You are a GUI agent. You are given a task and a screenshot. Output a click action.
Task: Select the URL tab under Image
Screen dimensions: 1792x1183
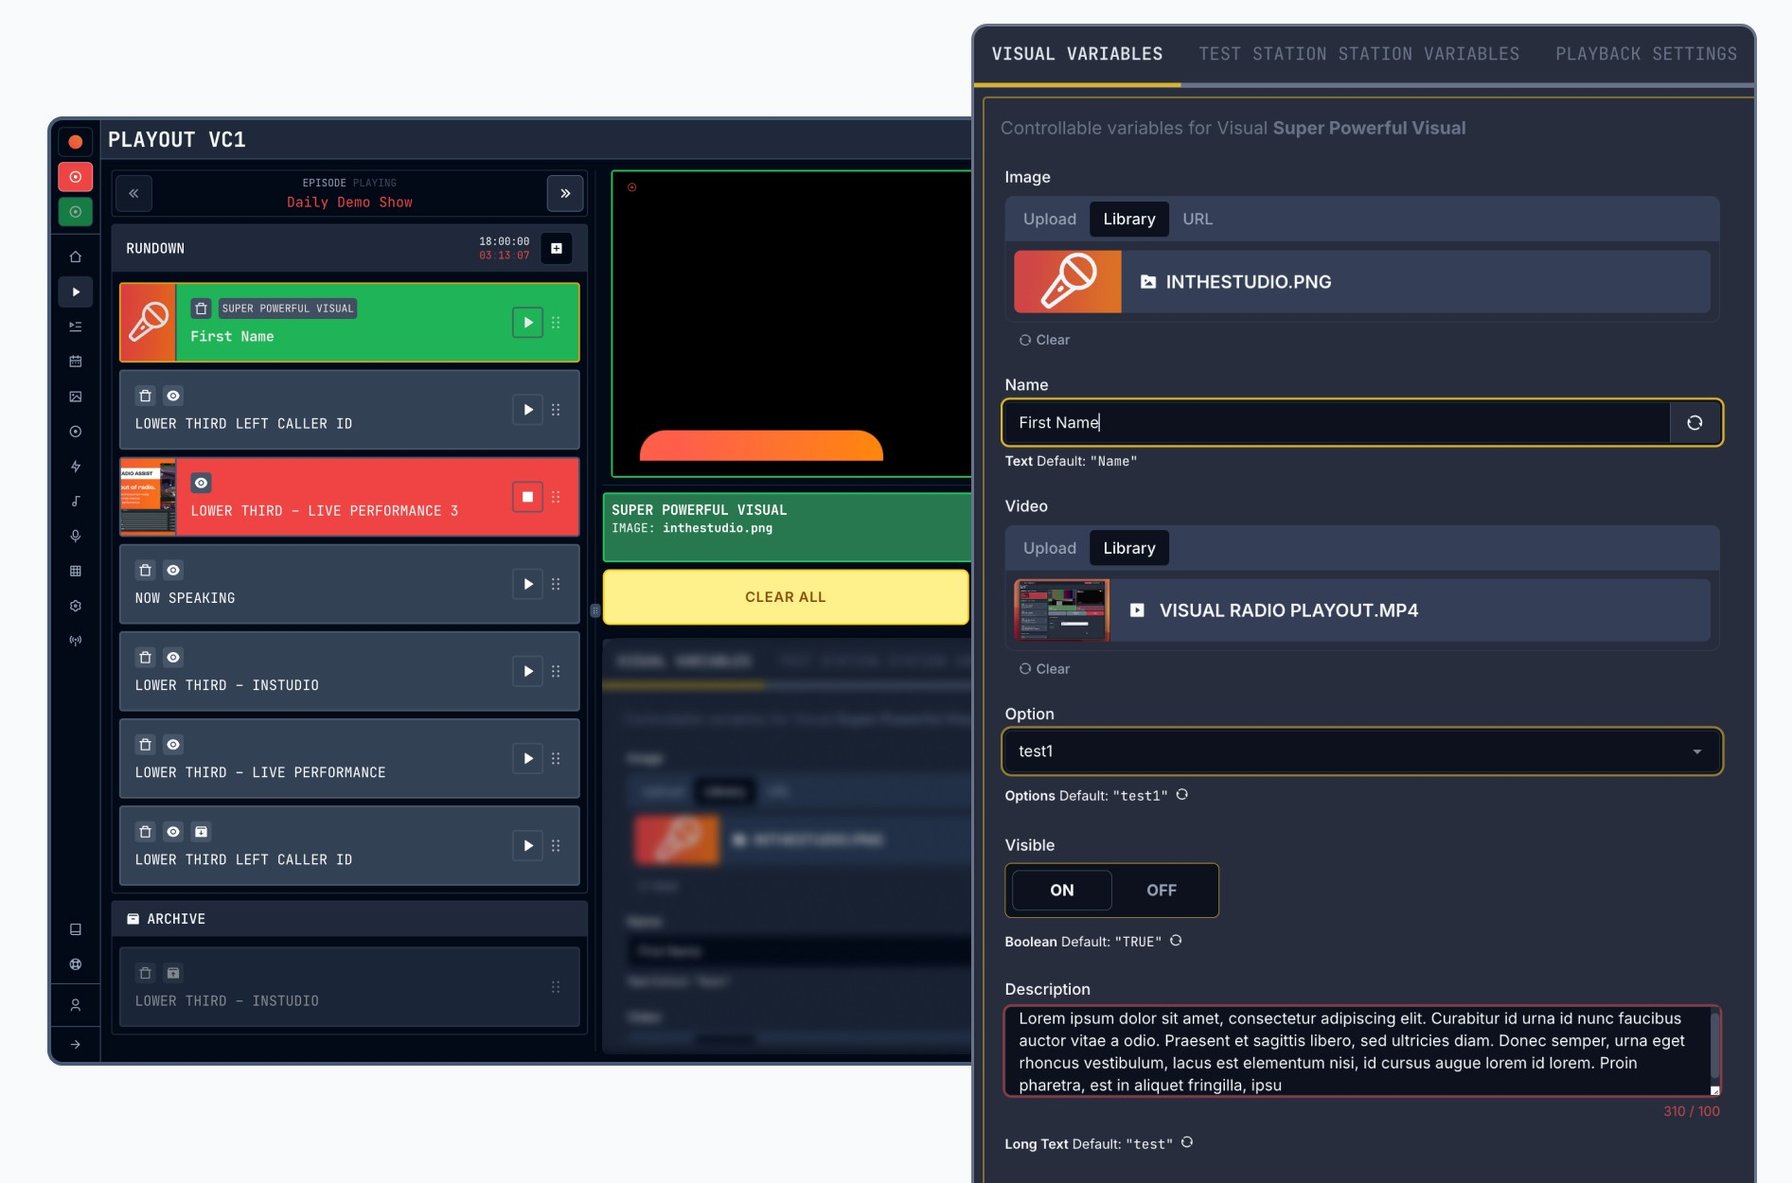click(1197, 219)
